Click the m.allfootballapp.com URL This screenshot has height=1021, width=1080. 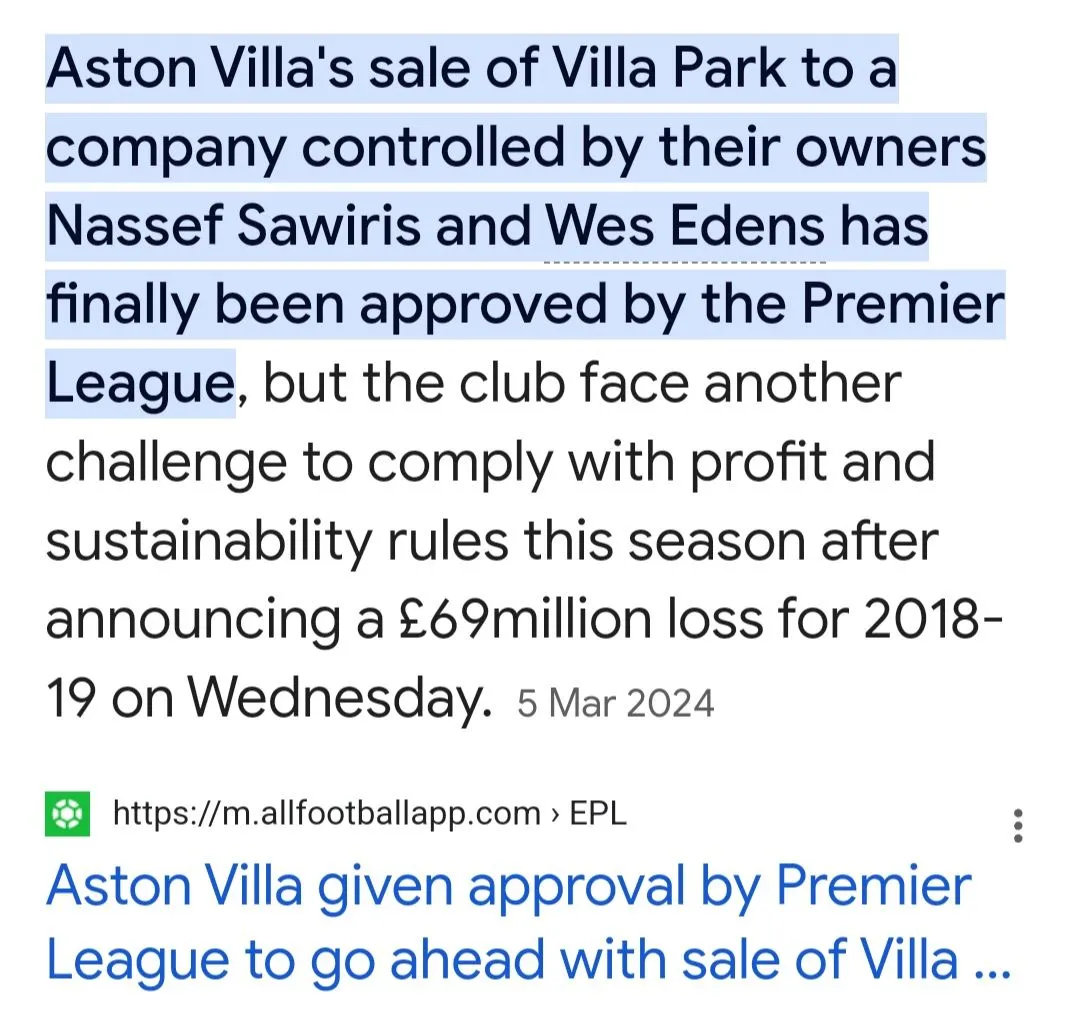327,814
